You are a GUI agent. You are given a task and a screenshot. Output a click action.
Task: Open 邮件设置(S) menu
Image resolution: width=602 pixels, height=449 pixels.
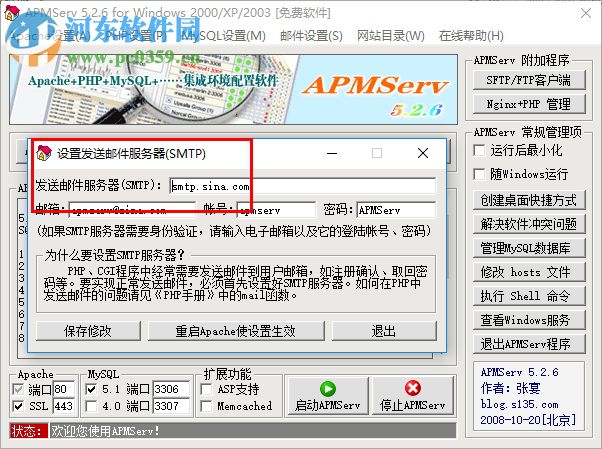pyautogui.click(x=311, y=36)
